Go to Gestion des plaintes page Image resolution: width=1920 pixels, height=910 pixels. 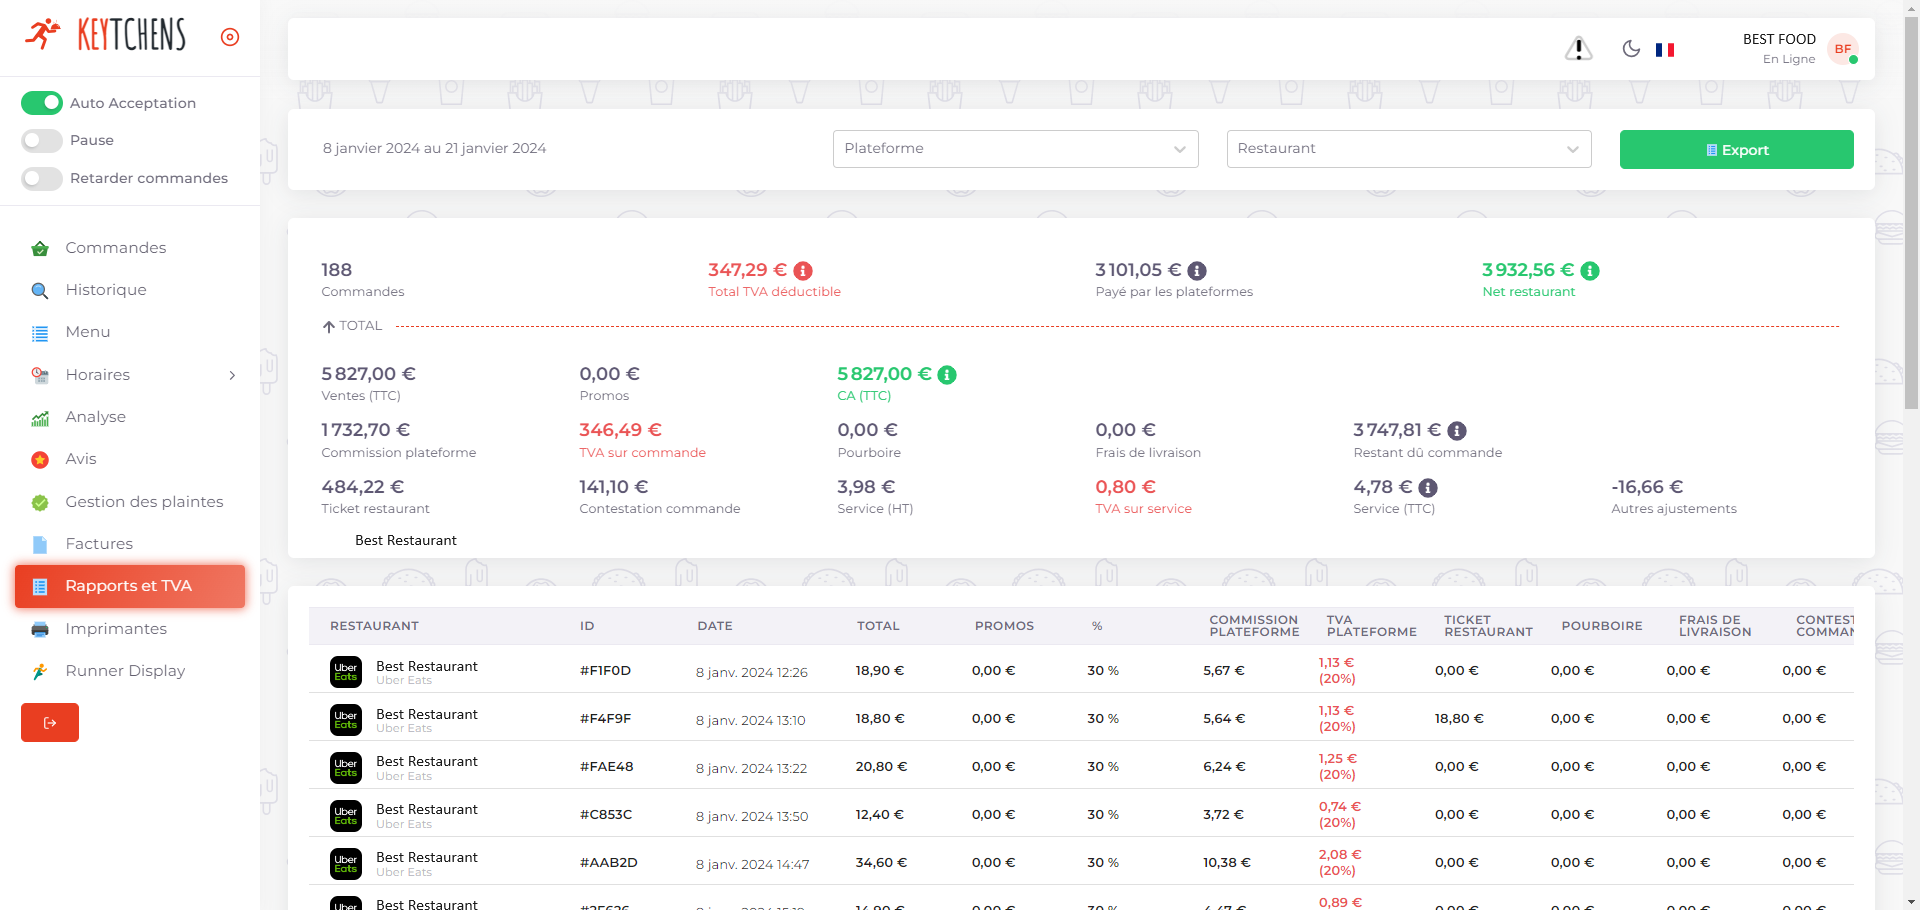(144, 502)
